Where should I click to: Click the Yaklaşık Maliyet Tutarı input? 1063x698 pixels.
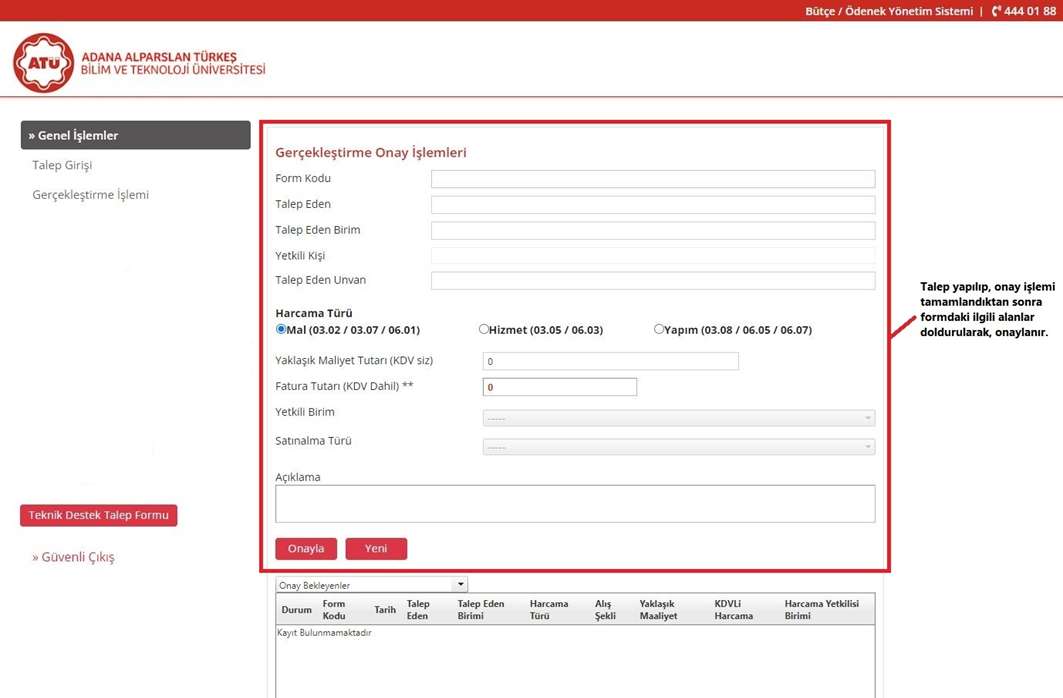[611, 361]
